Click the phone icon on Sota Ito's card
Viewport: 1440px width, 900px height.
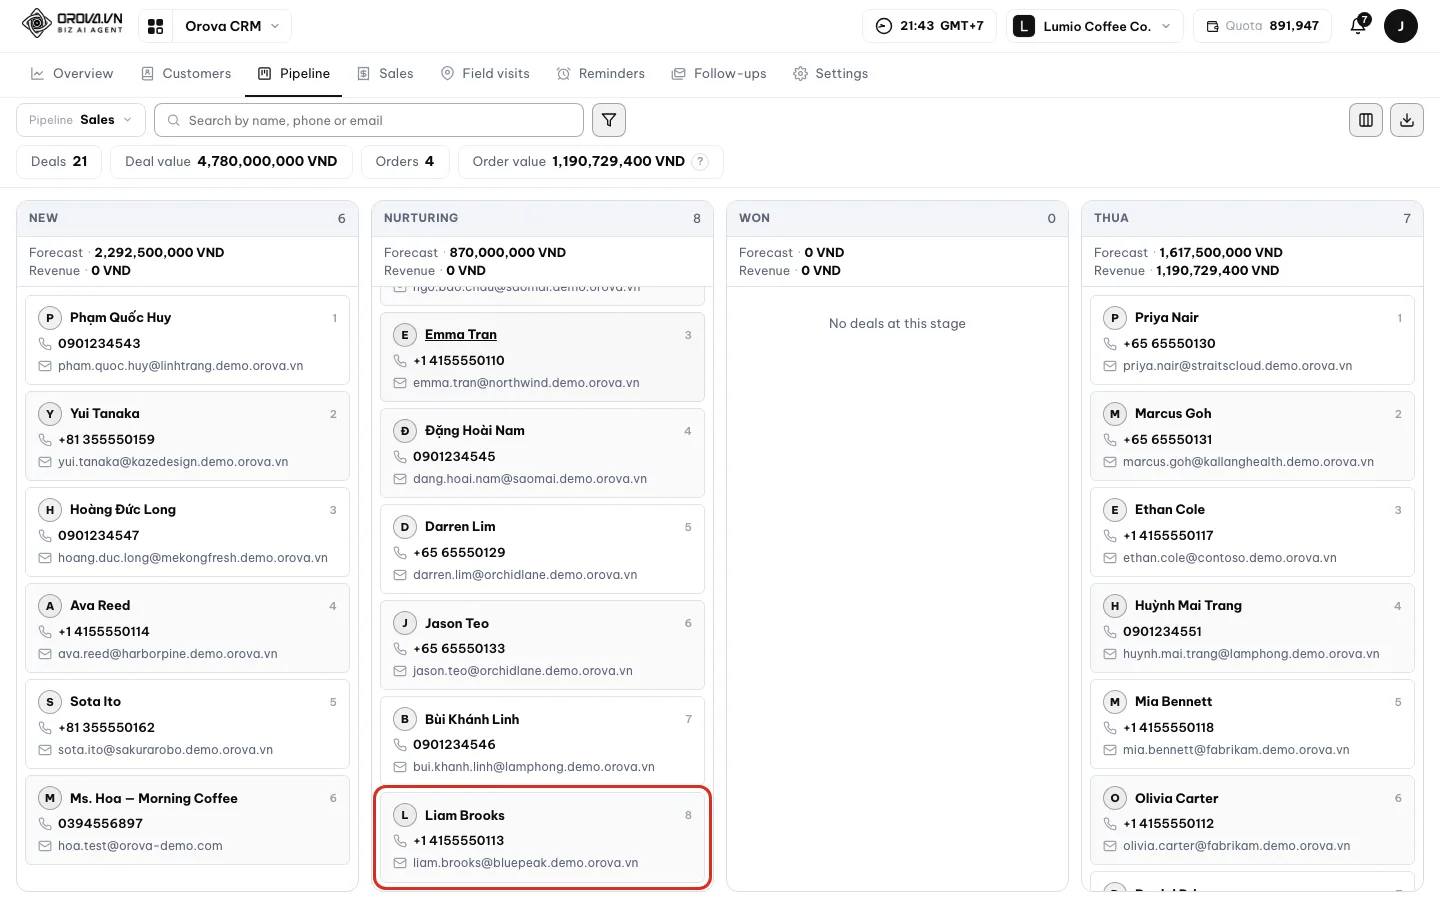pyautogui.click(x=45, y=728)
